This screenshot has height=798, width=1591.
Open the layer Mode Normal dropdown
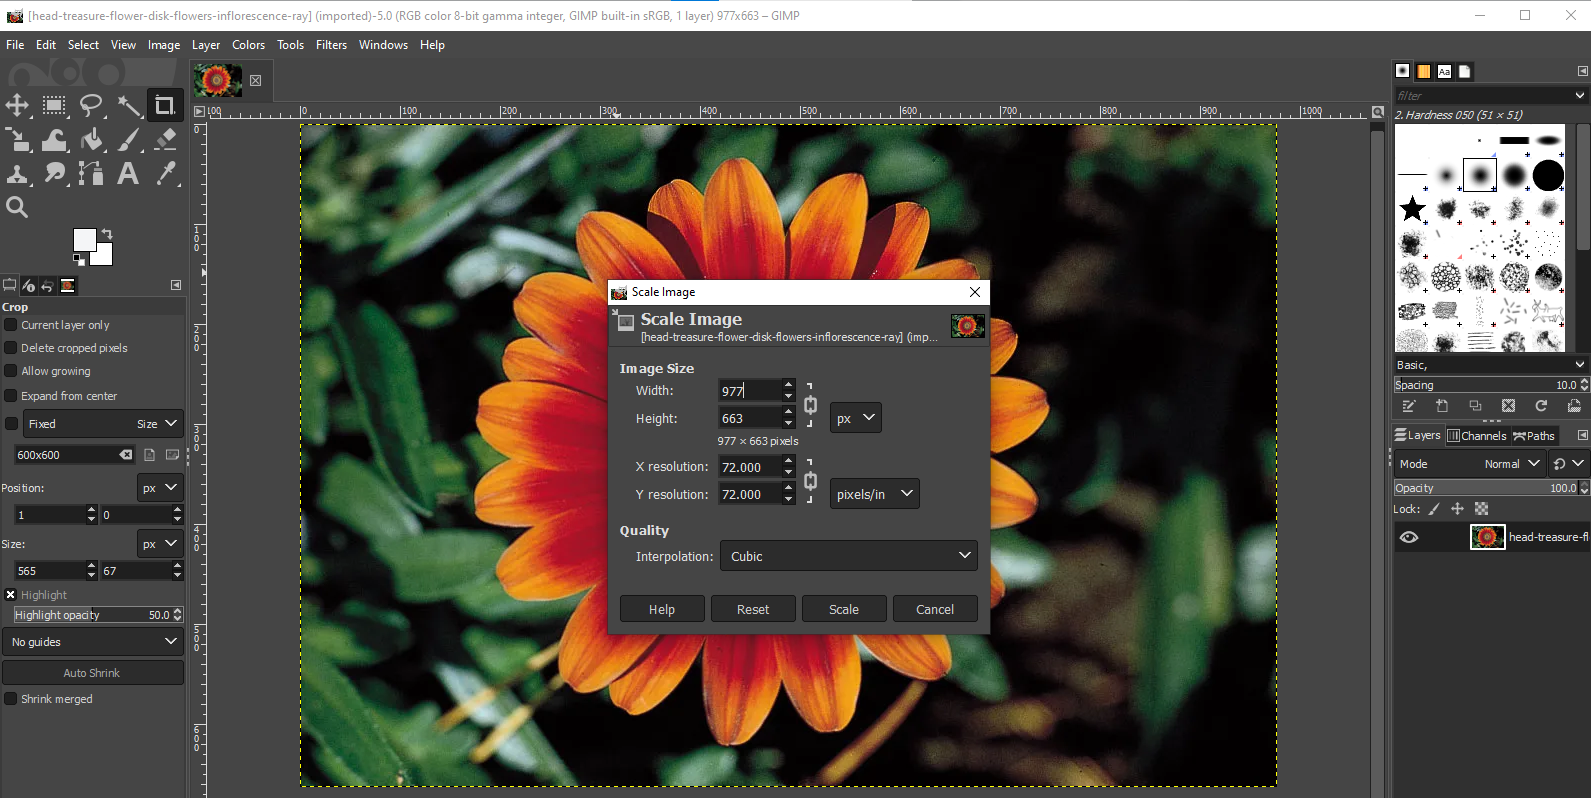pos(1469,464)
